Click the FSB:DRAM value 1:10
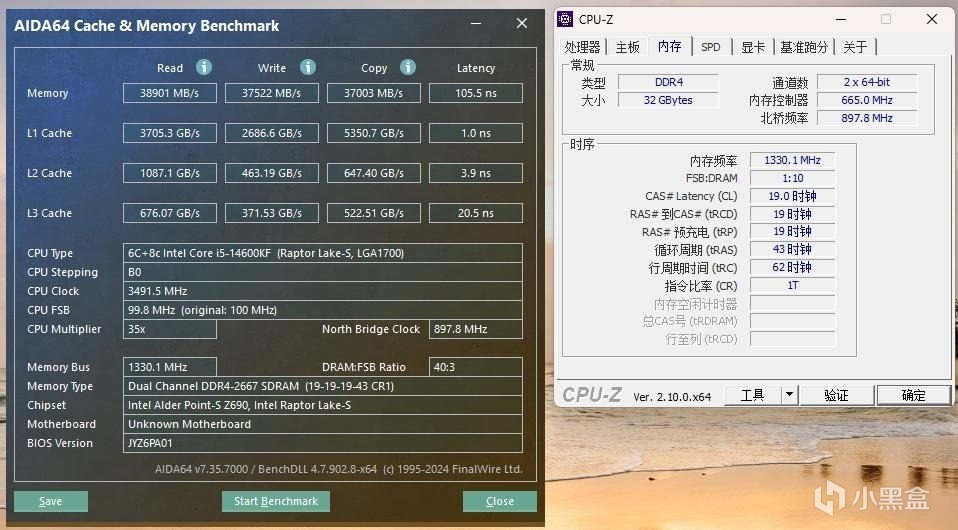 792,178
